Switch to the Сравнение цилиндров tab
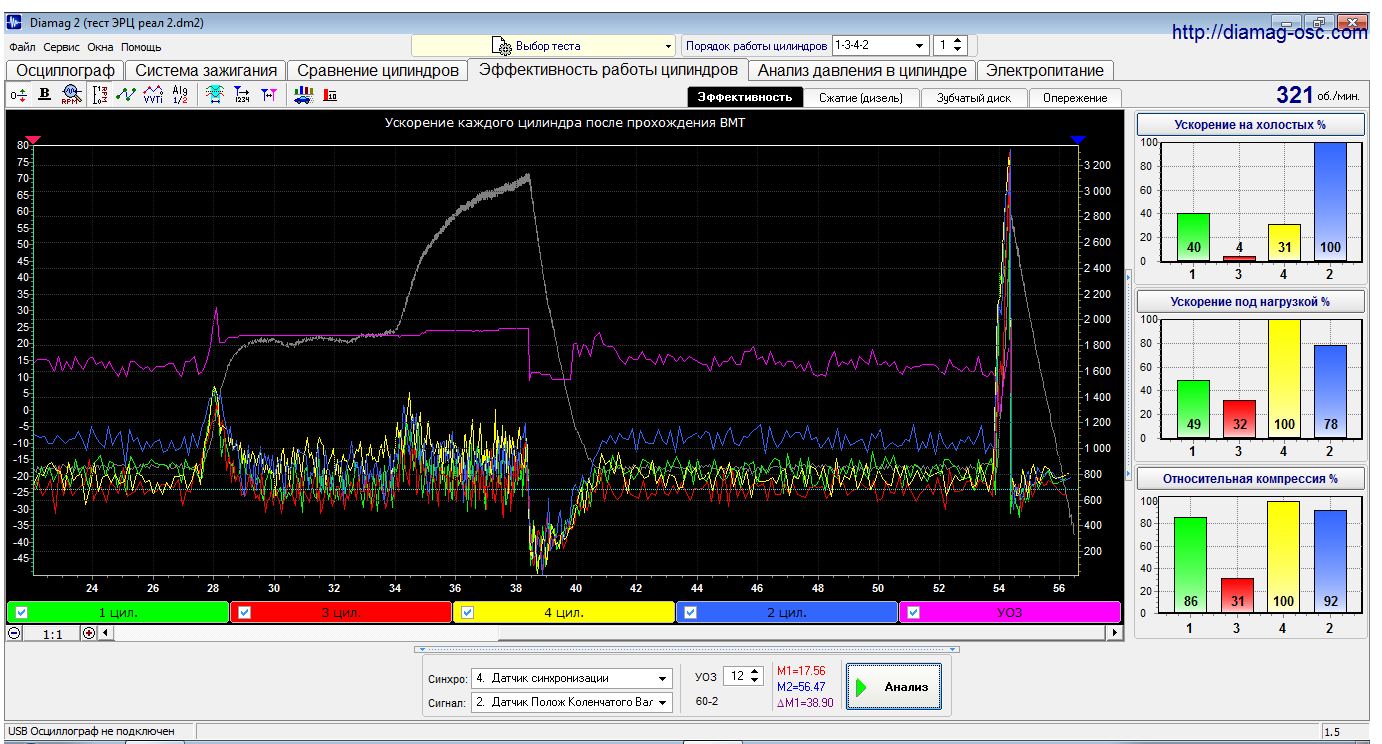This screenshot has height=744, width=1382. 378,70
